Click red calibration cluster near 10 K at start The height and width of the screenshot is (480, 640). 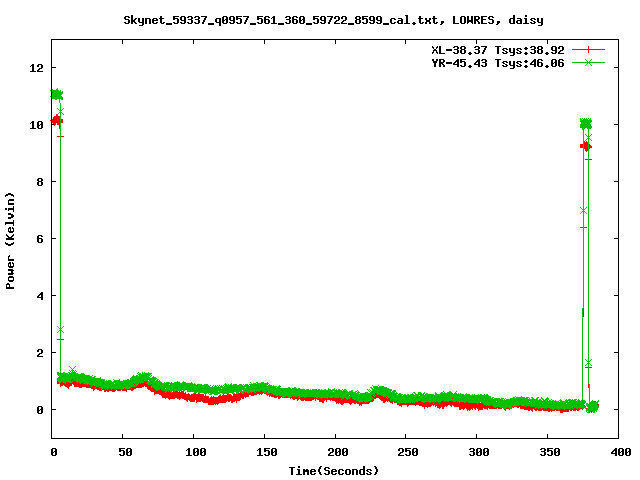coord(57,121)
